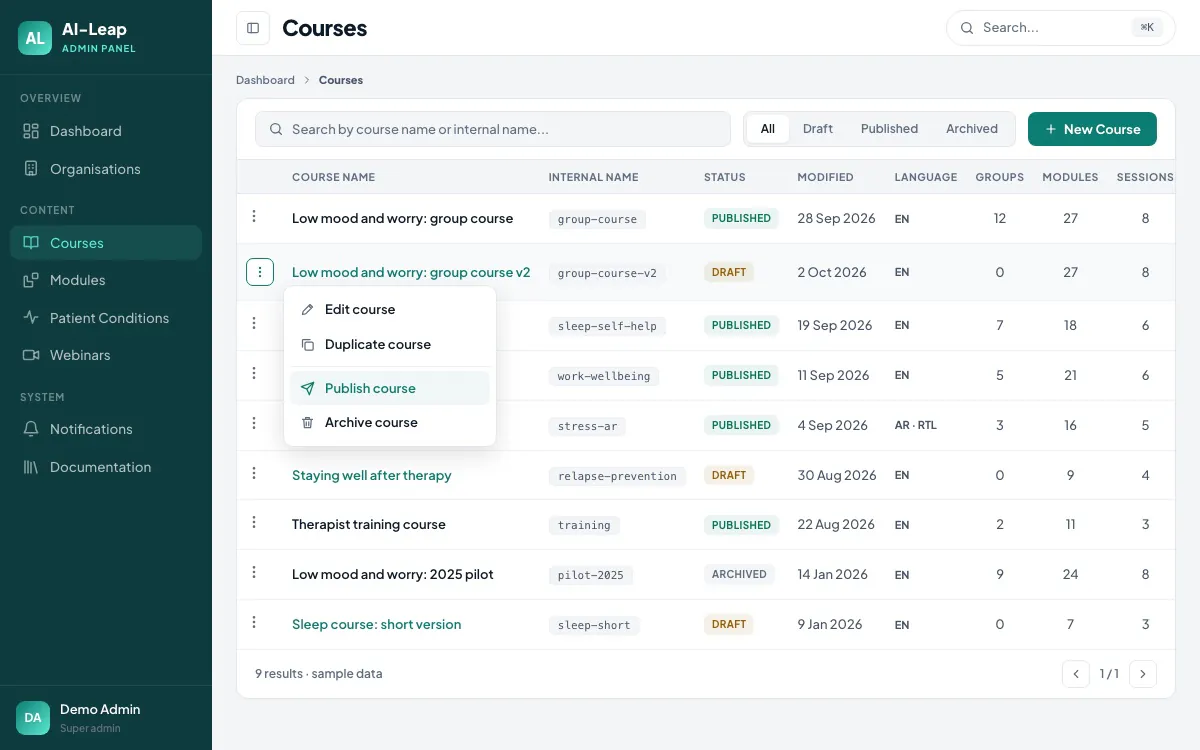Open Webinars in the sidebar
The width and height of the screenshot is (1200, 750).
tap(106, 355)
